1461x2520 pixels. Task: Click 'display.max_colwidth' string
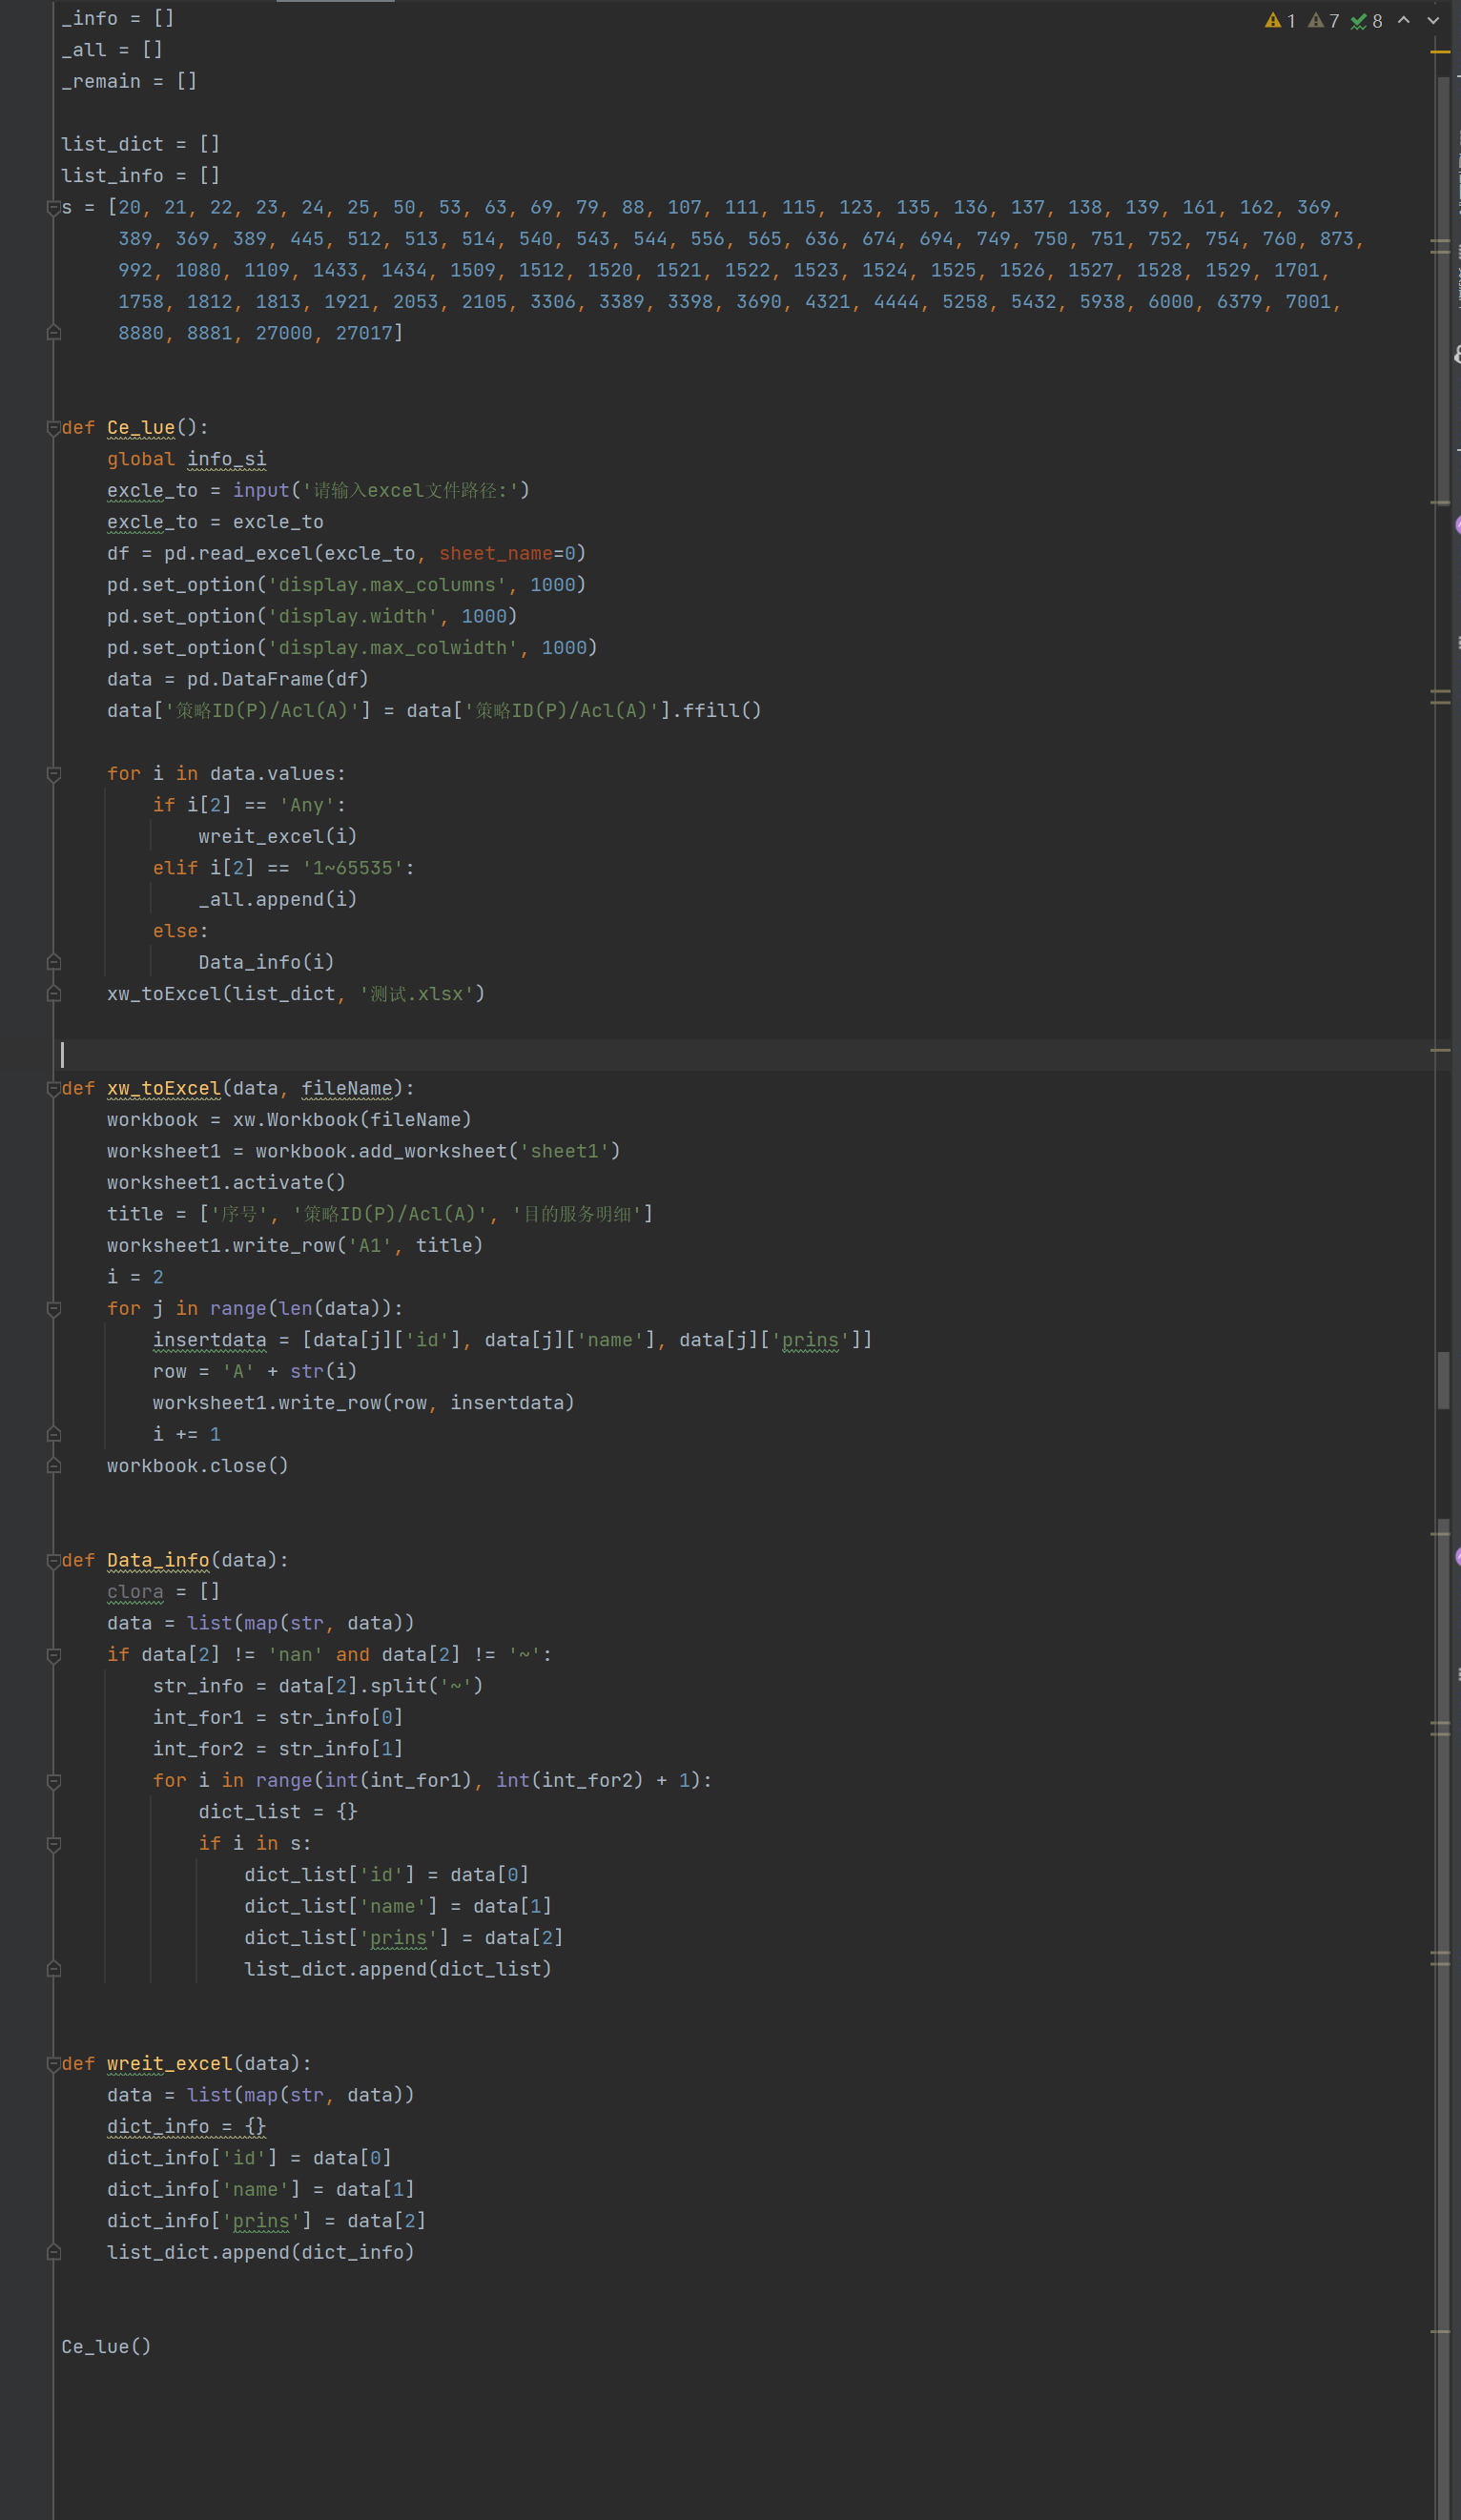(393, 648)
